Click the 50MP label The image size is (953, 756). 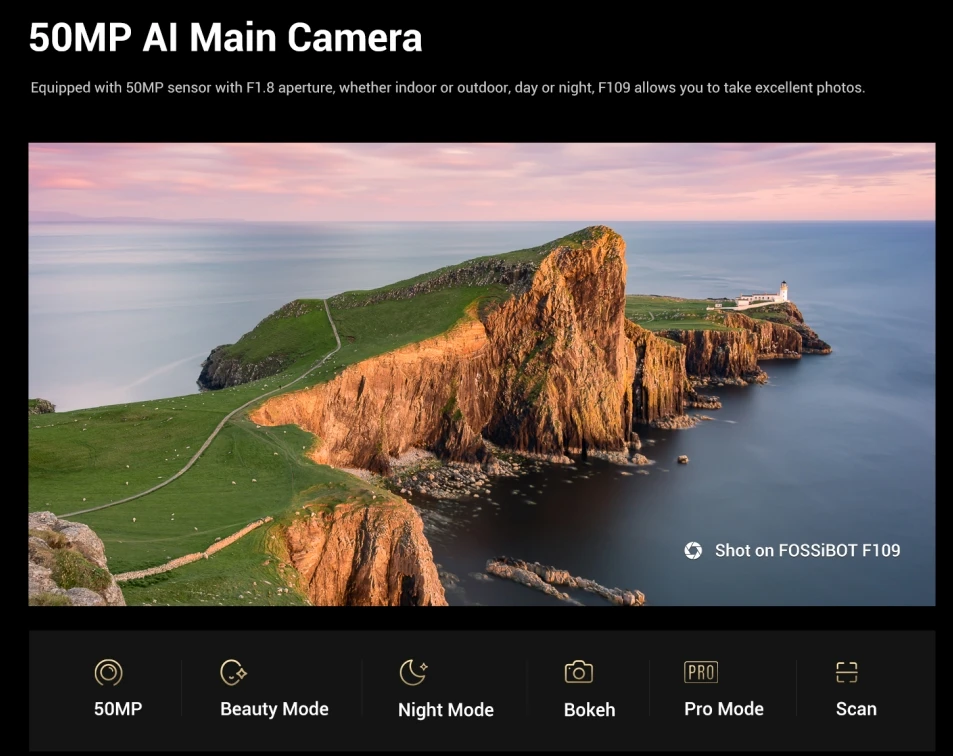tap(118, 709)
